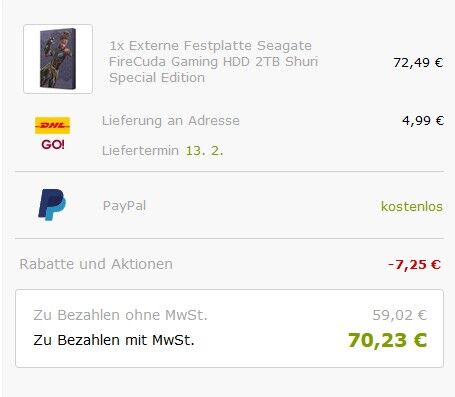Click the 72,49 € product price
The height and width of the screenshot is (397, 455).
pyautogui.click(x=418, y=62)
